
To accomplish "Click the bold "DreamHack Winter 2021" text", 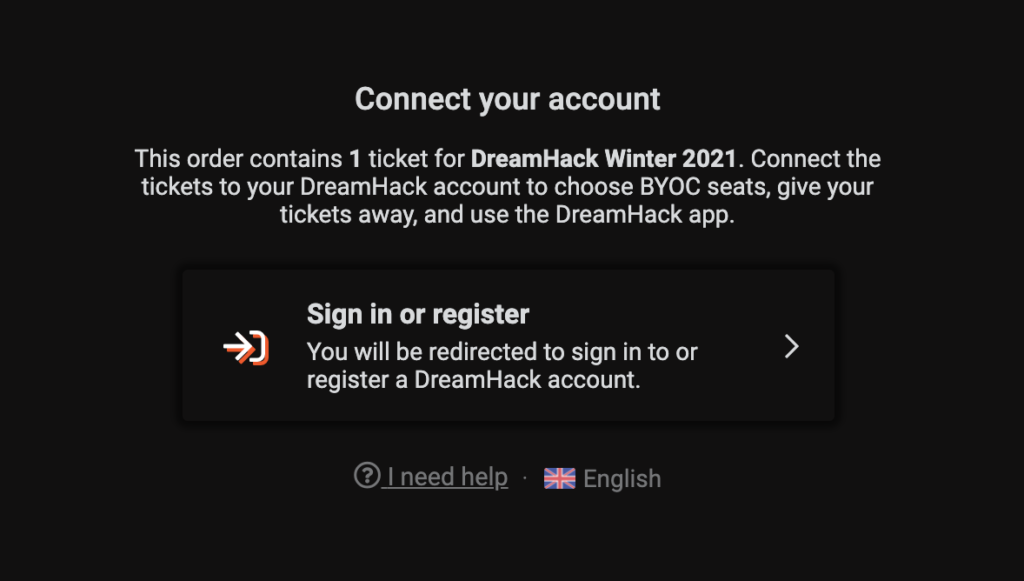I will click(603, 159).
